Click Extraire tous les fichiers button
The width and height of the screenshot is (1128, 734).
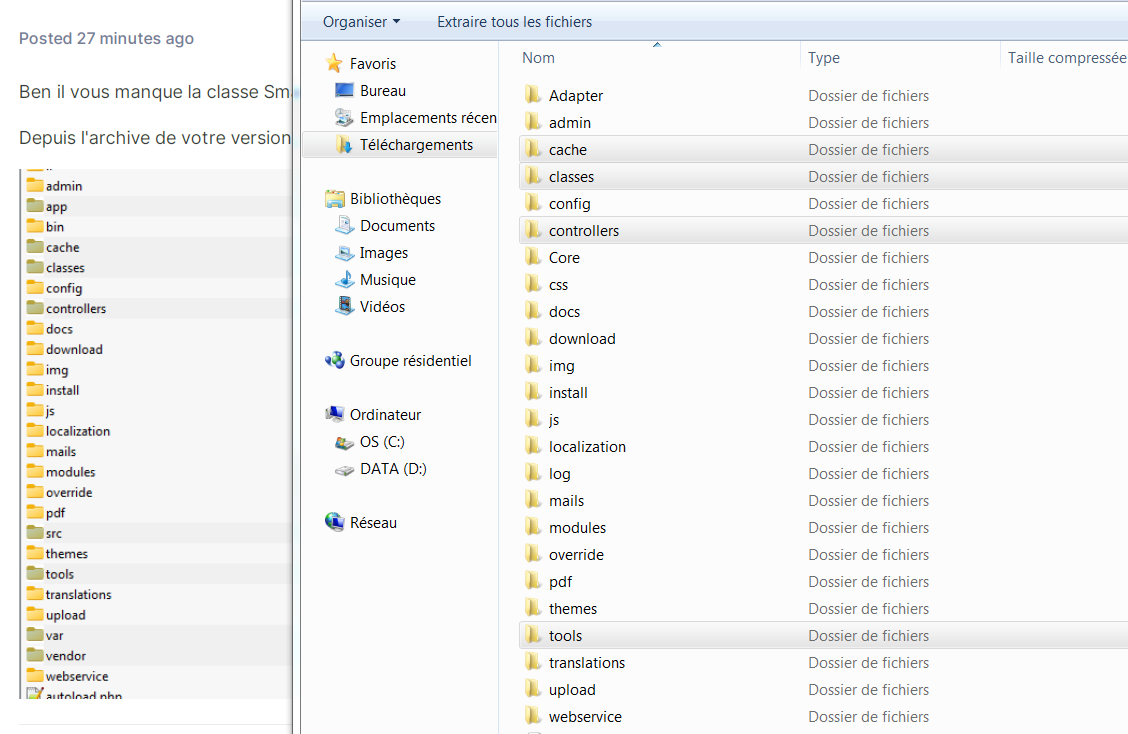pos(514,22)
